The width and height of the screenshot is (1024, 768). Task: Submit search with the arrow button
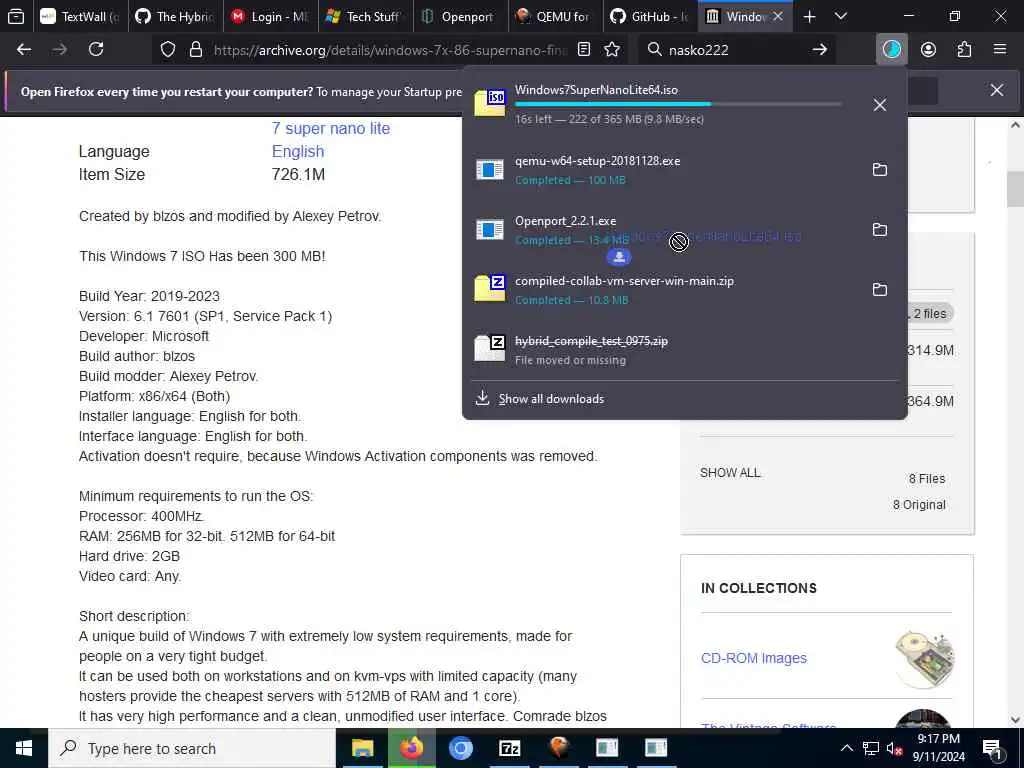coord(820,50)
